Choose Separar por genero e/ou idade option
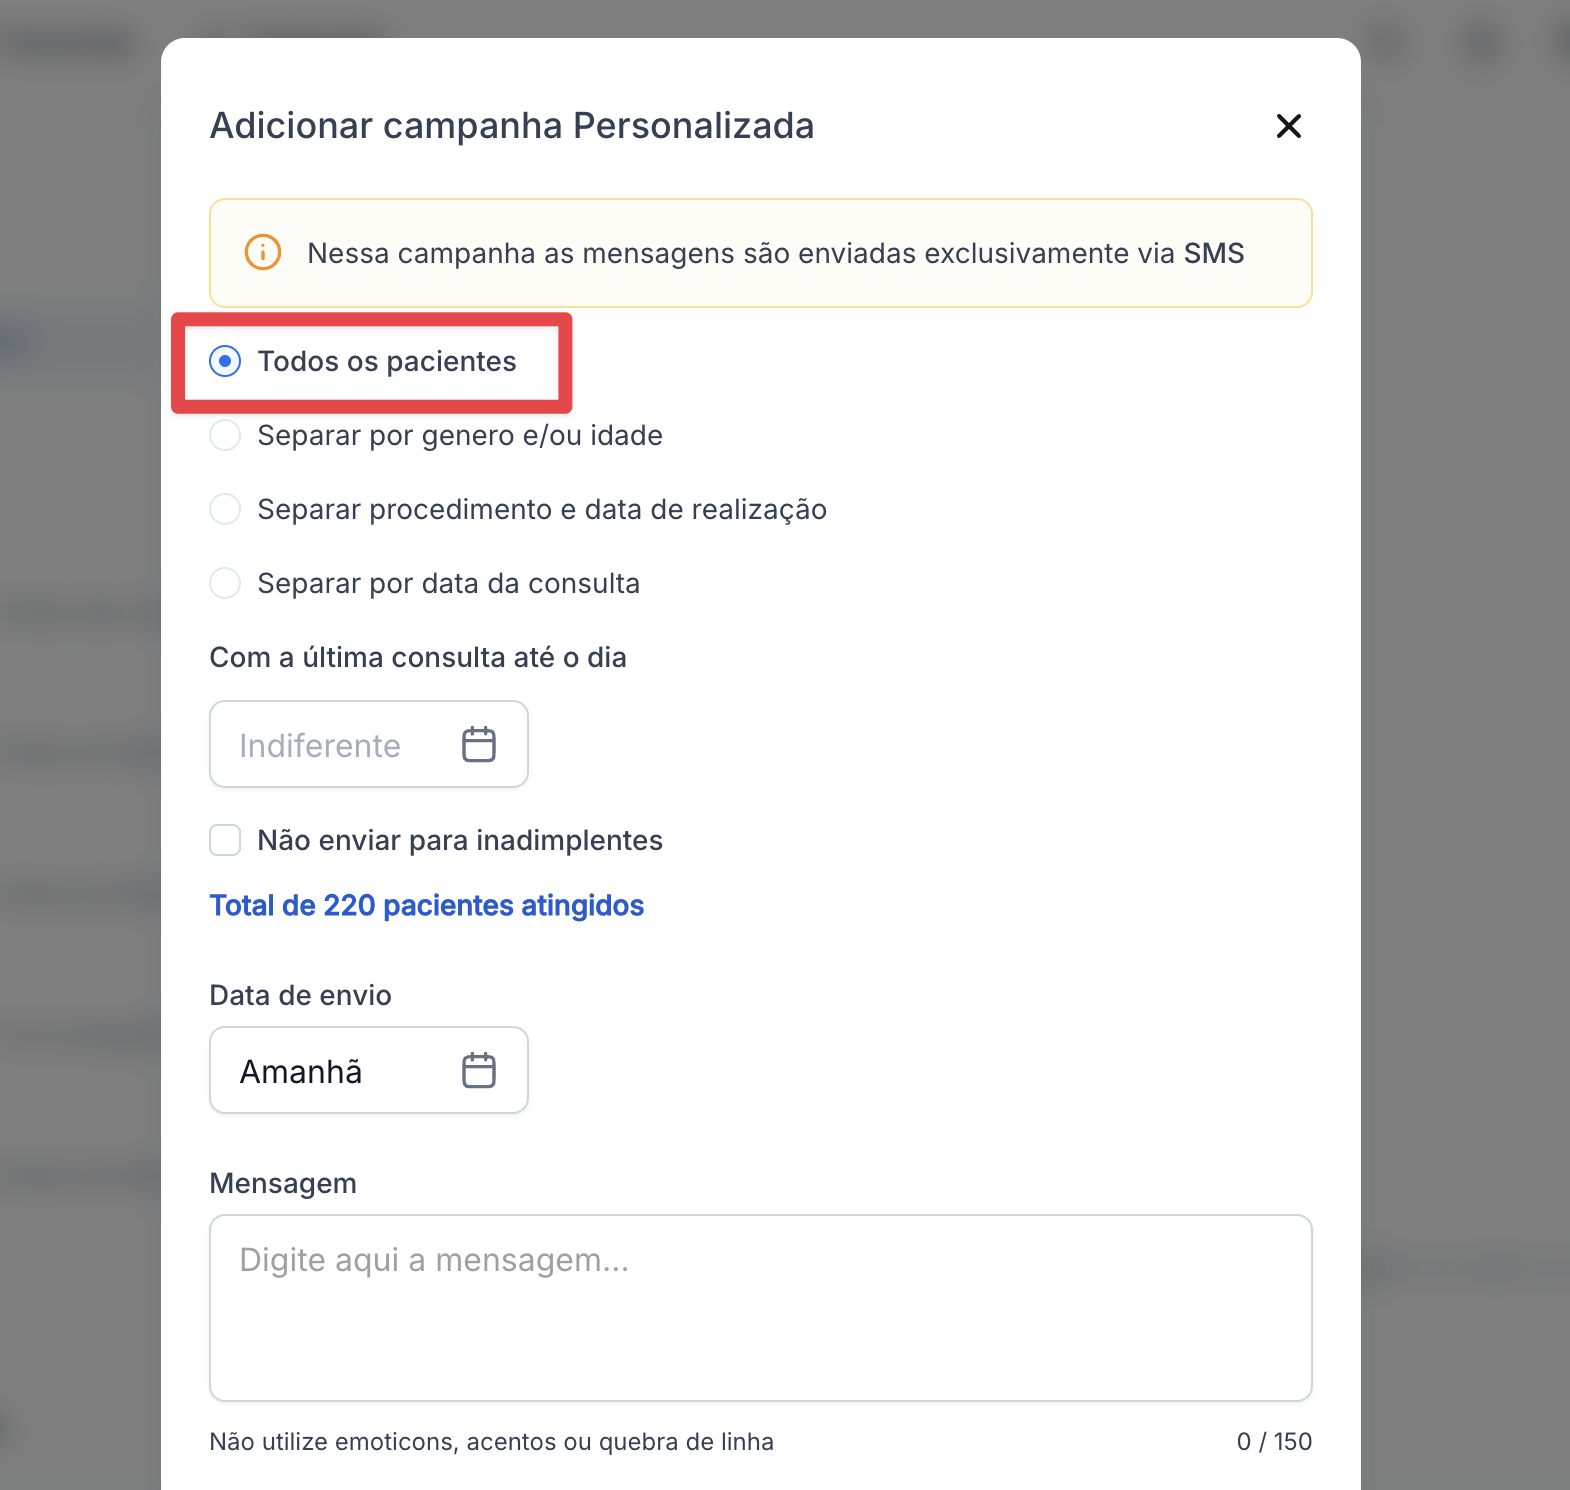Image resolution: width=1570 pixels, height=1490 pixels. point(225,435)
